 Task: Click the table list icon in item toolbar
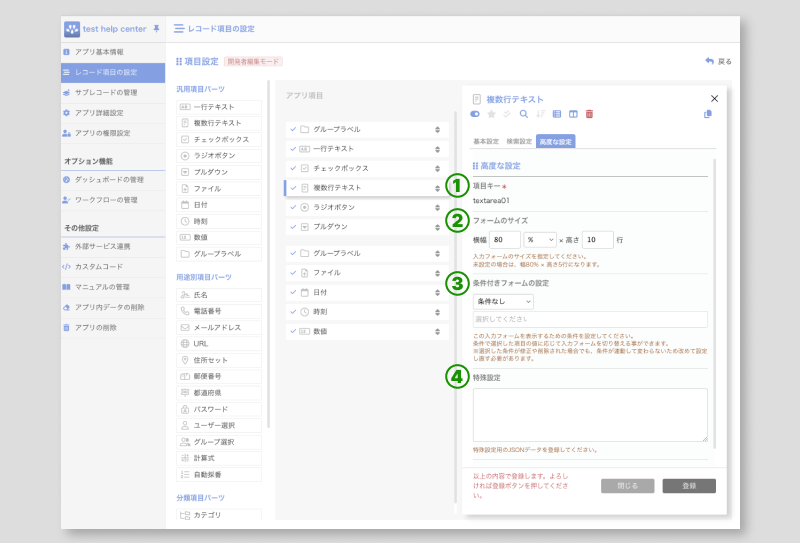tap(557, 114)
